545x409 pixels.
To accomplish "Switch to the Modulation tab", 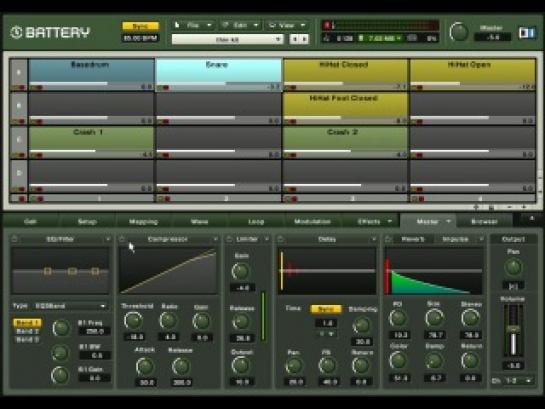I will tap(312, 221).
